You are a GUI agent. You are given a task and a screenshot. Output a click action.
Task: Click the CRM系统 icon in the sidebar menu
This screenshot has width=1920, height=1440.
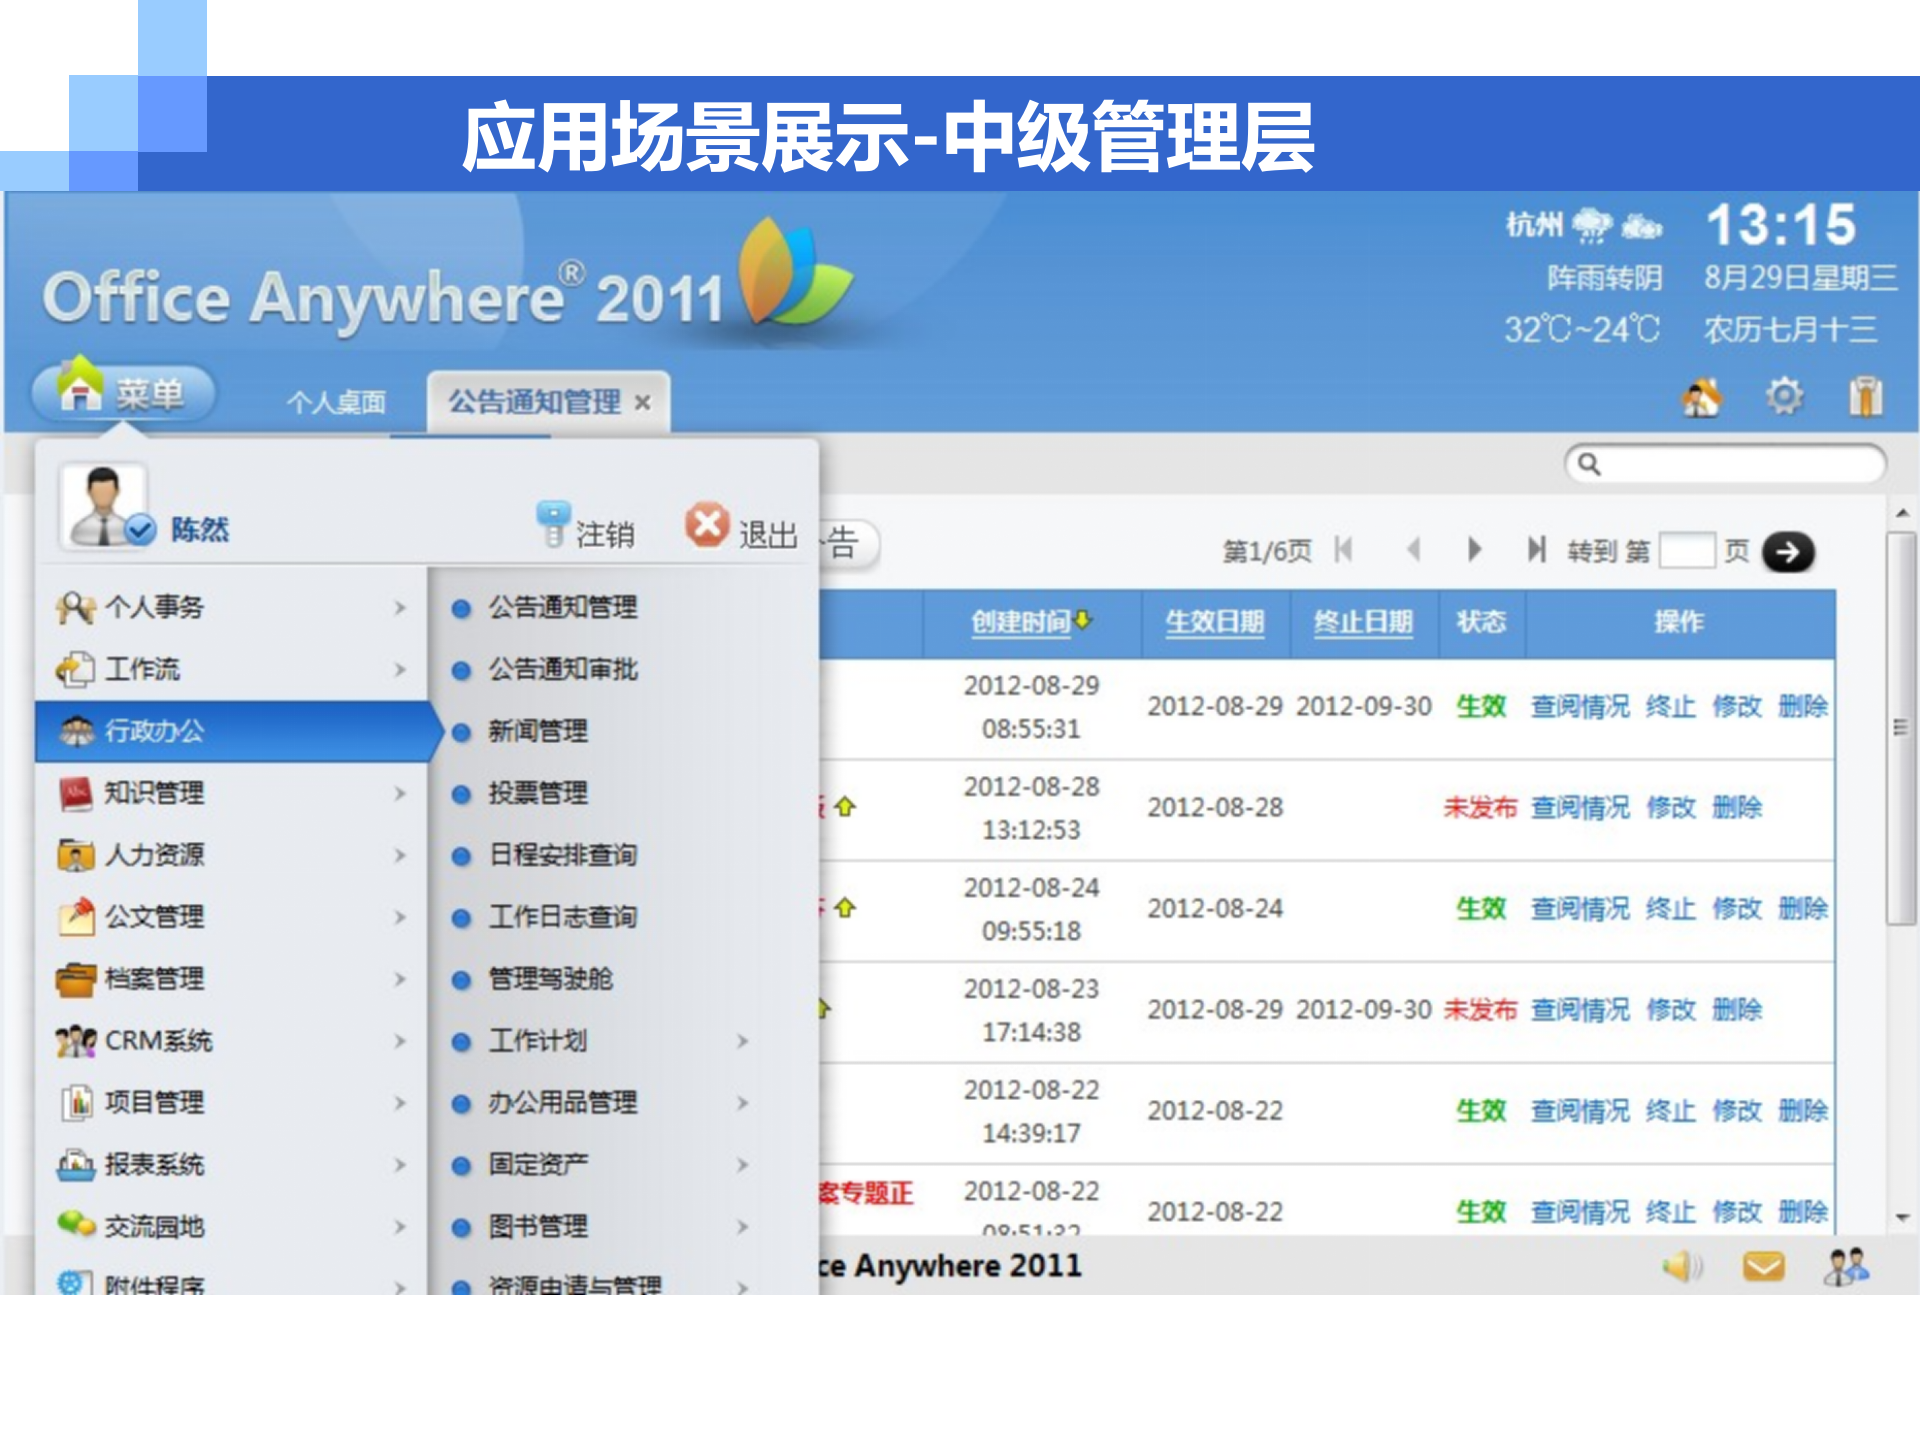coord(75,1042)
